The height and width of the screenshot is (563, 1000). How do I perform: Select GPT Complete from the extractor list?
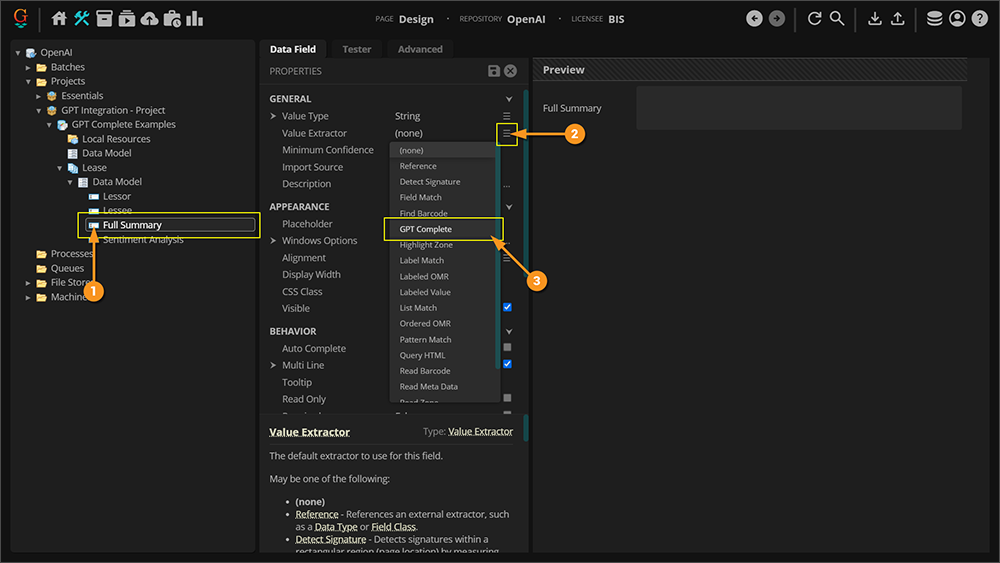coord(426,229)
